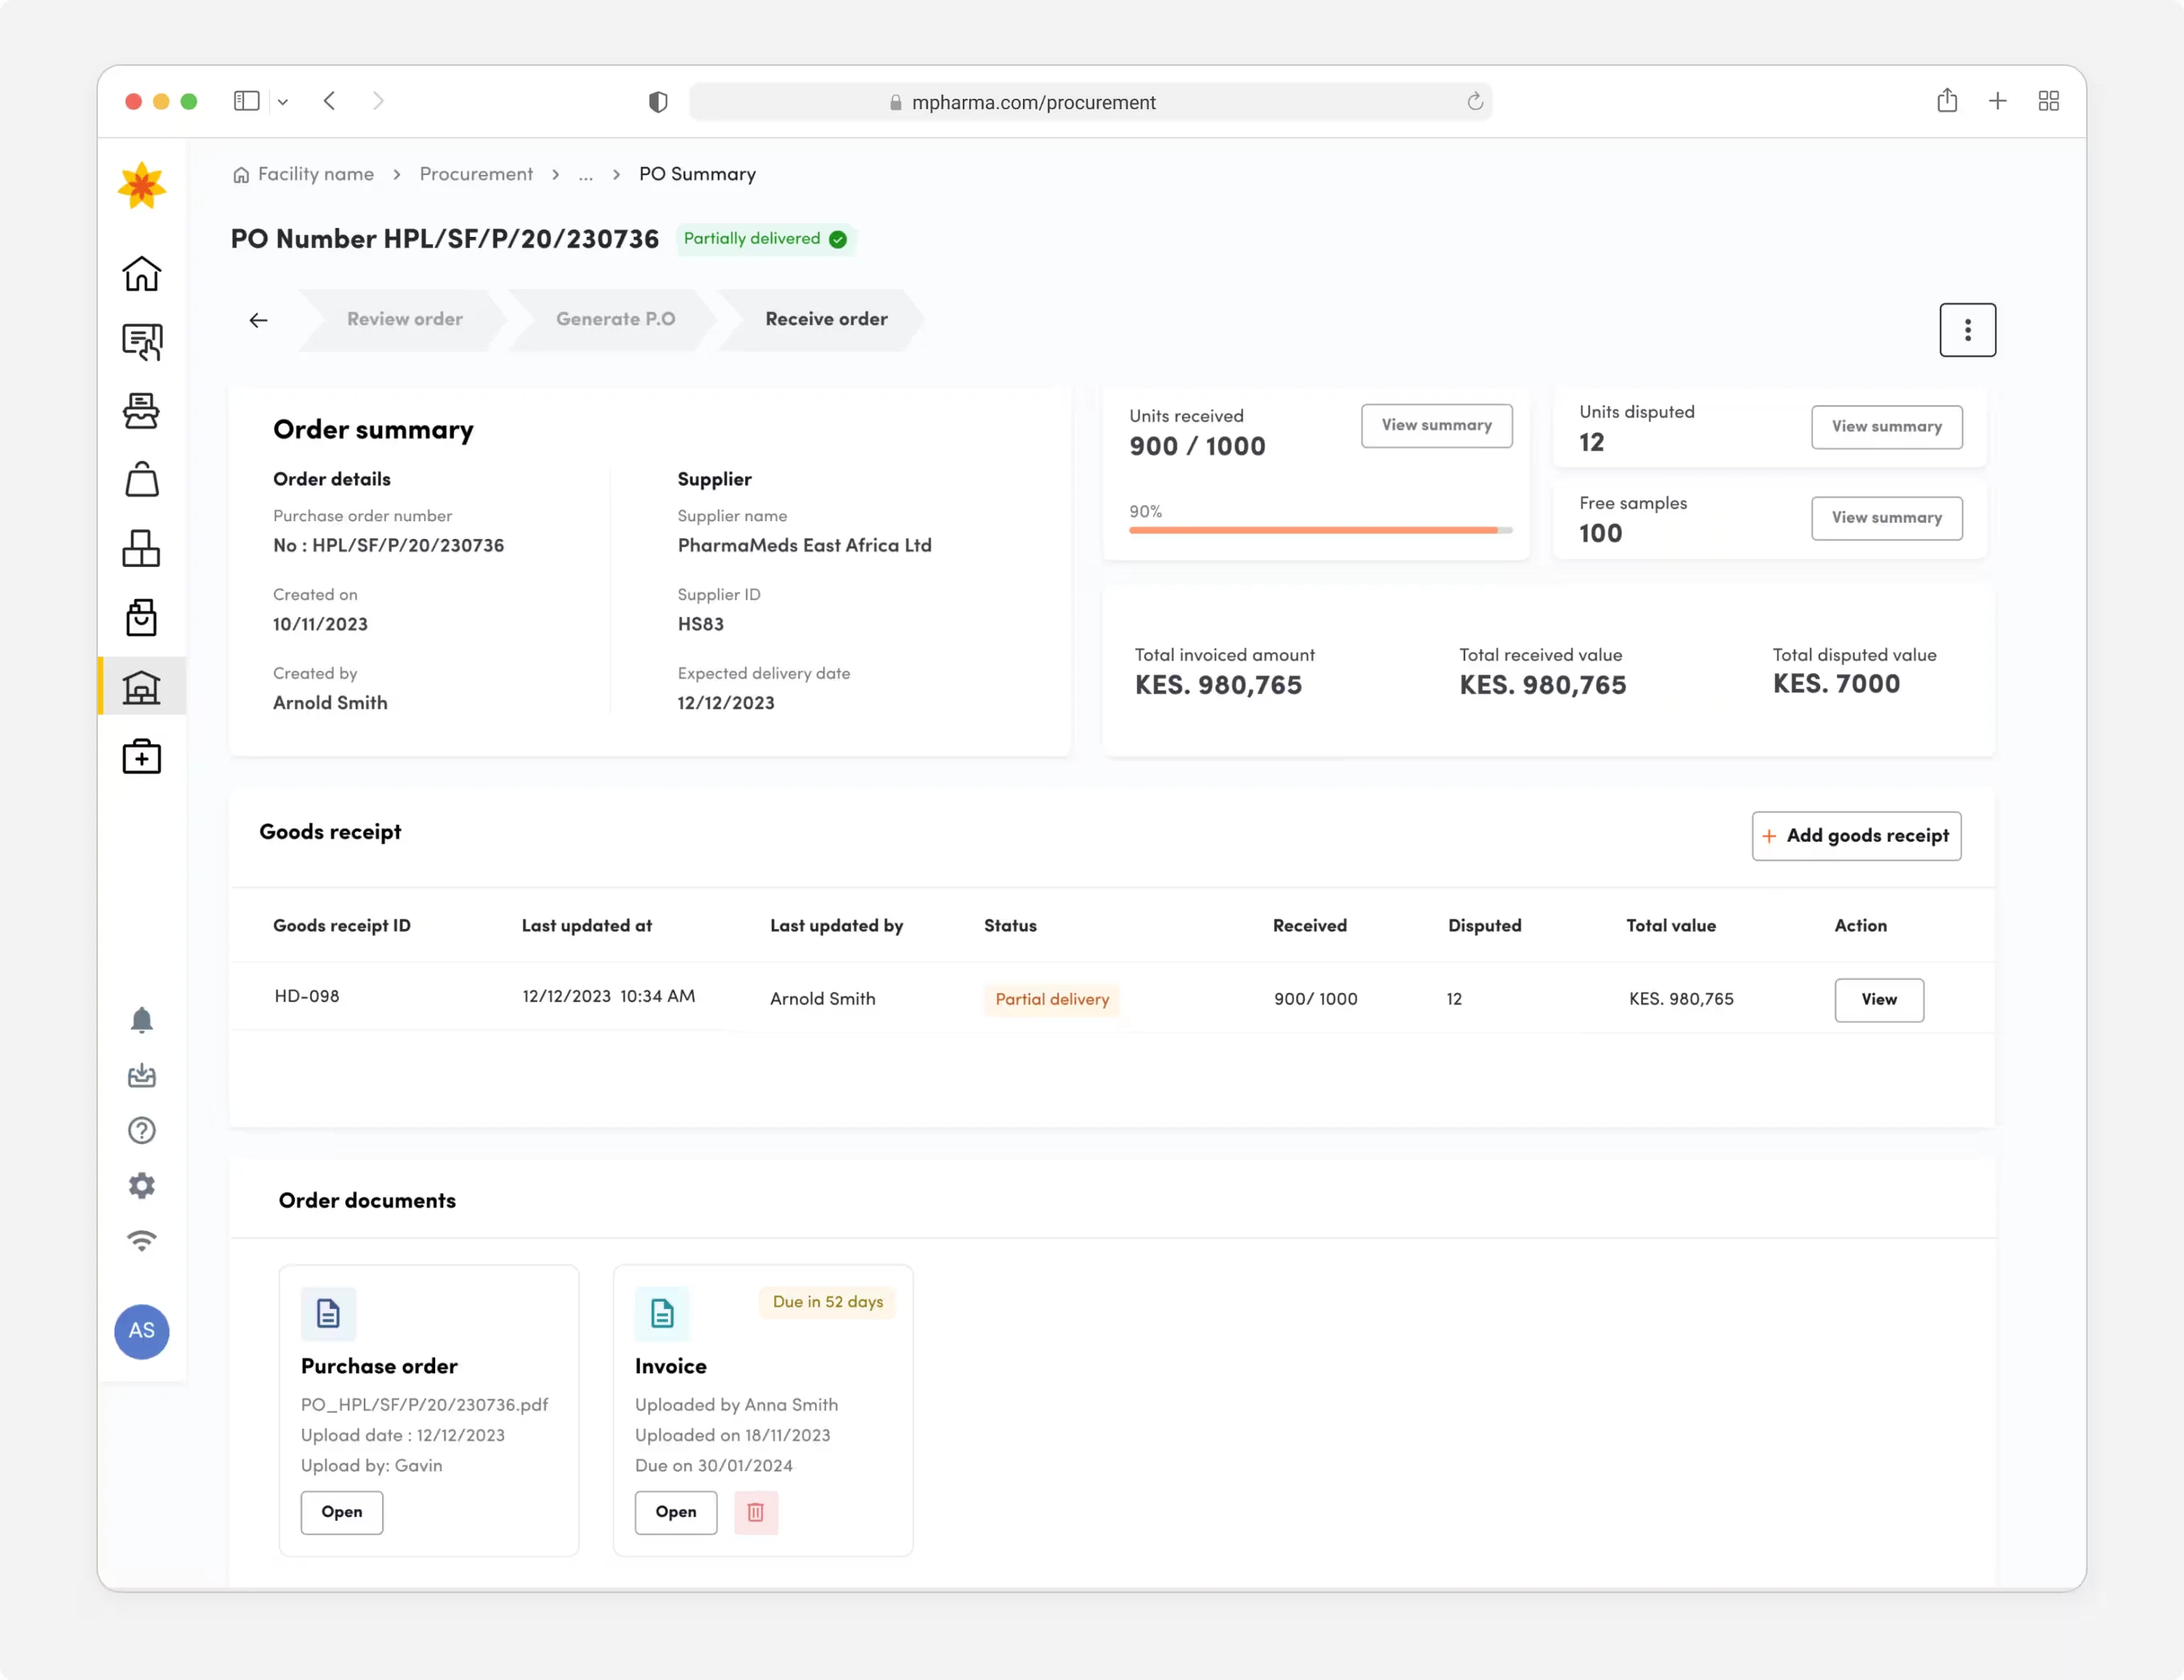Open the medical kit icon in sidebar
The height and width of the screenshot is (1680, 2184).
141,756
